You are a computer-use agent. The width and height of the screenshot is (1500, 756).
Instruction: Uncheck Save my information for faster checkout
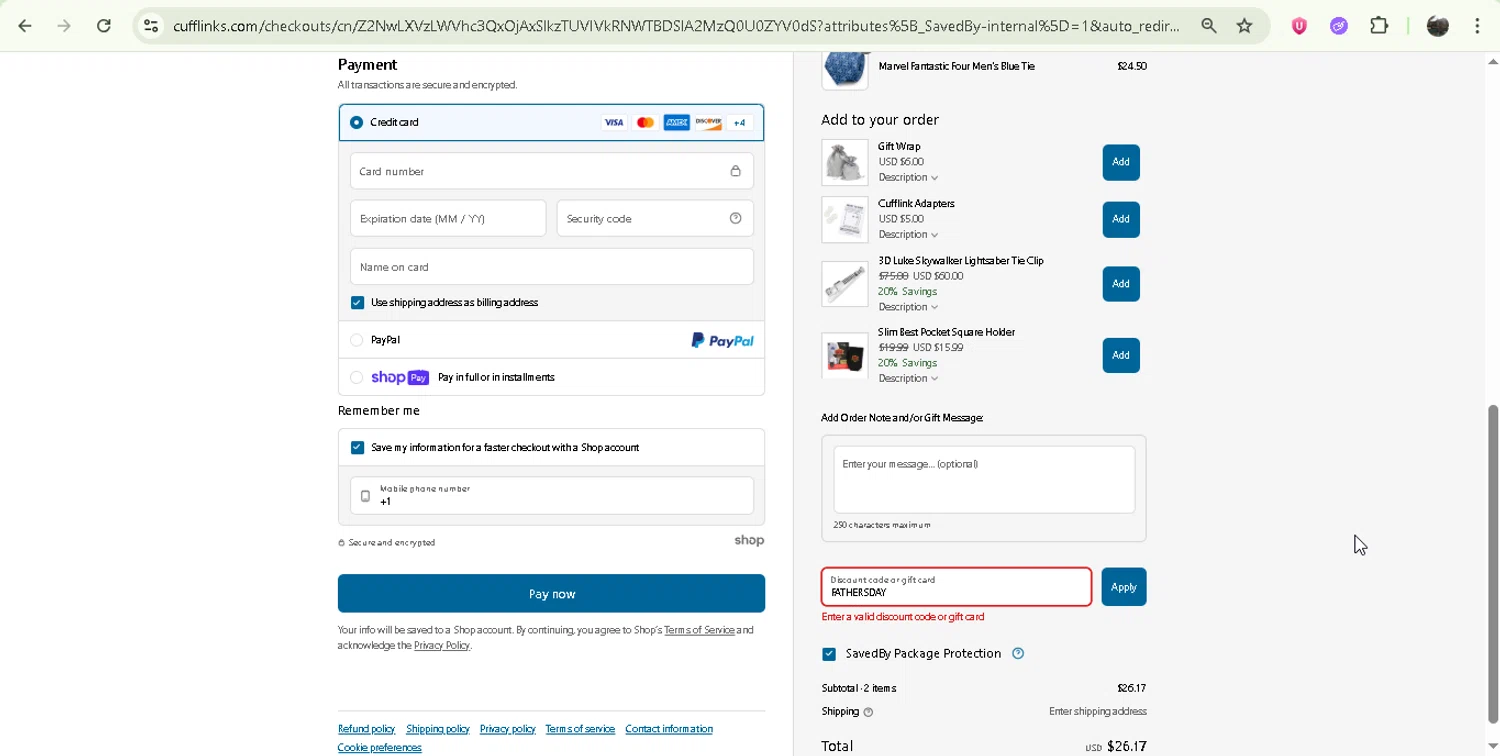[357, 447]
